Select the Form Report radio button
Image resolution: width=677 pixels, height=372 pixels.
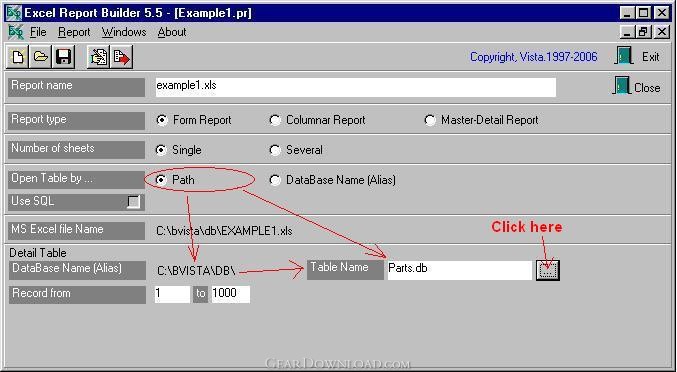[162, 120]
